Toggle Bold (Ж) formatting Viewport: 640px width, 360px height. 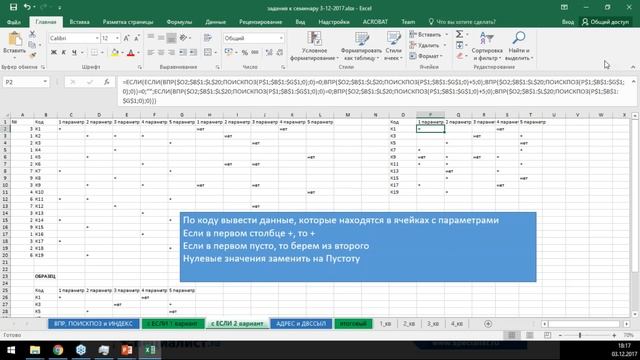coord(53,53)
